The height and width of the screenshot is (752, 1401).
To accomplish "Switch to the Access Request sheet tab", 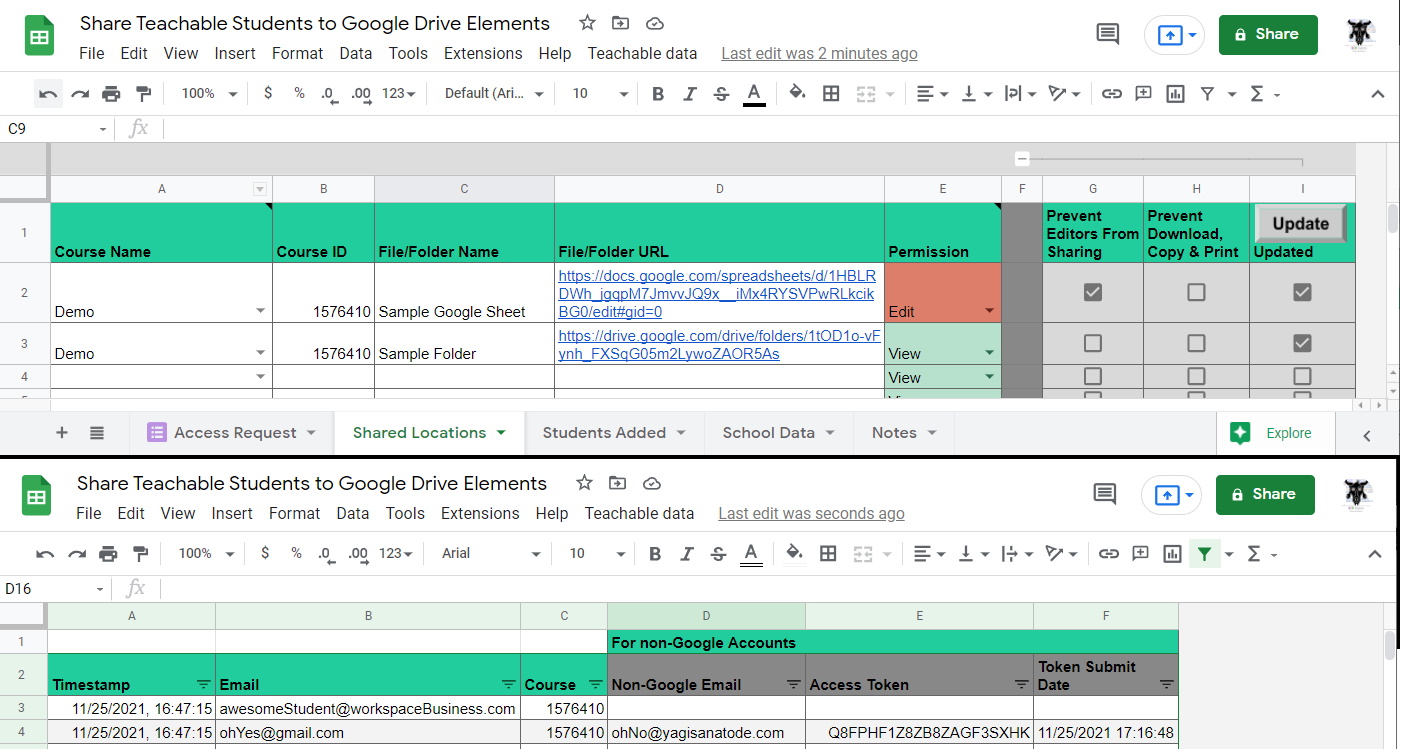I will 231,433.
